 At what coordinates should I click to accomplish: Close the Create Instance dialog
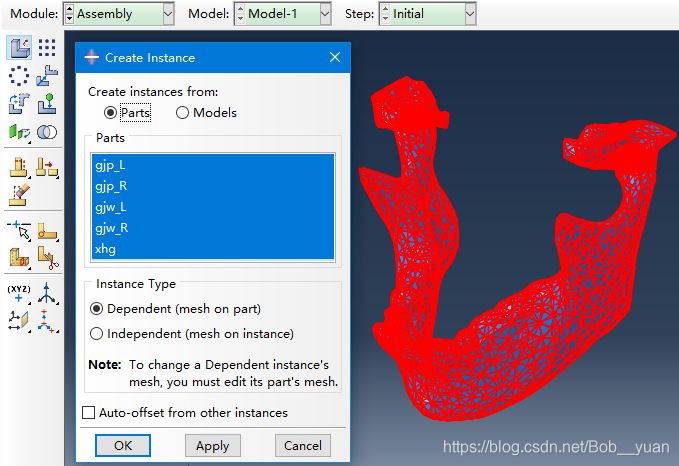tap(336, 58)
